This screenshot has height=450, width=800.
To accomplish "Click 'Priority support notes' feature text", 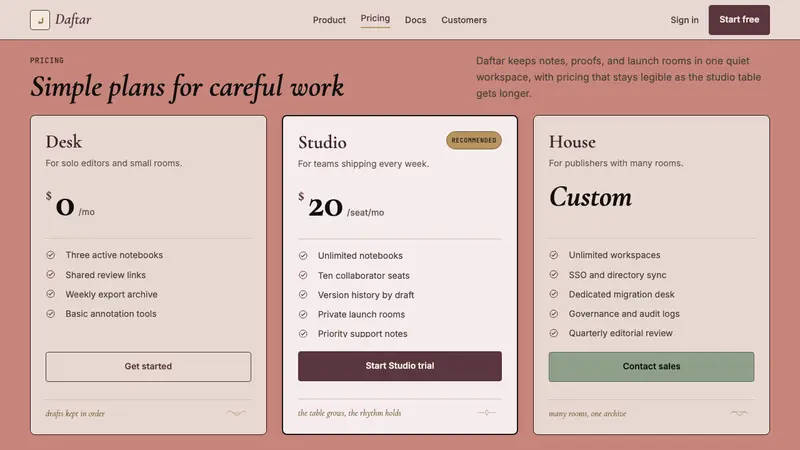I will click(362, 333).
